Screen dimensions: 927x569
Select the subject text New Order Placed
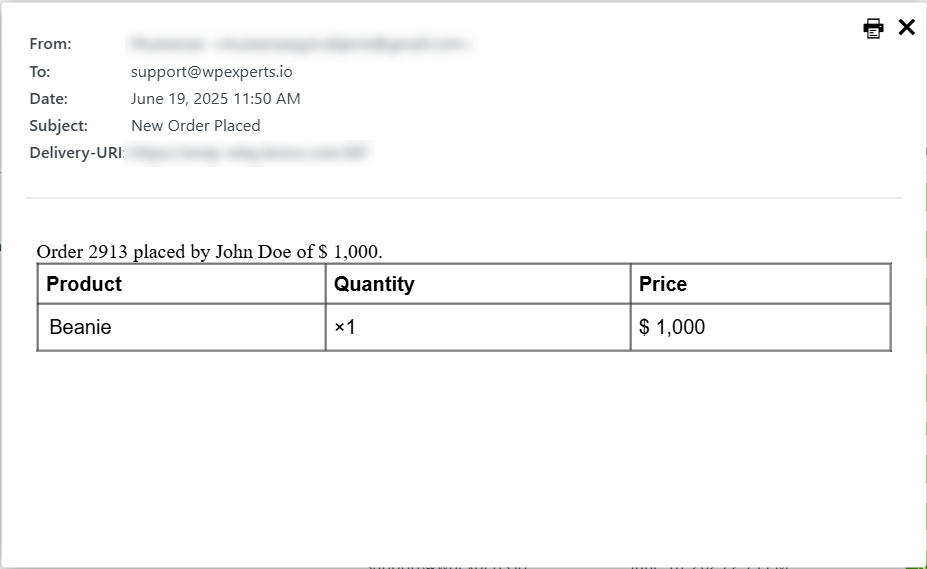tap(195, 126)
